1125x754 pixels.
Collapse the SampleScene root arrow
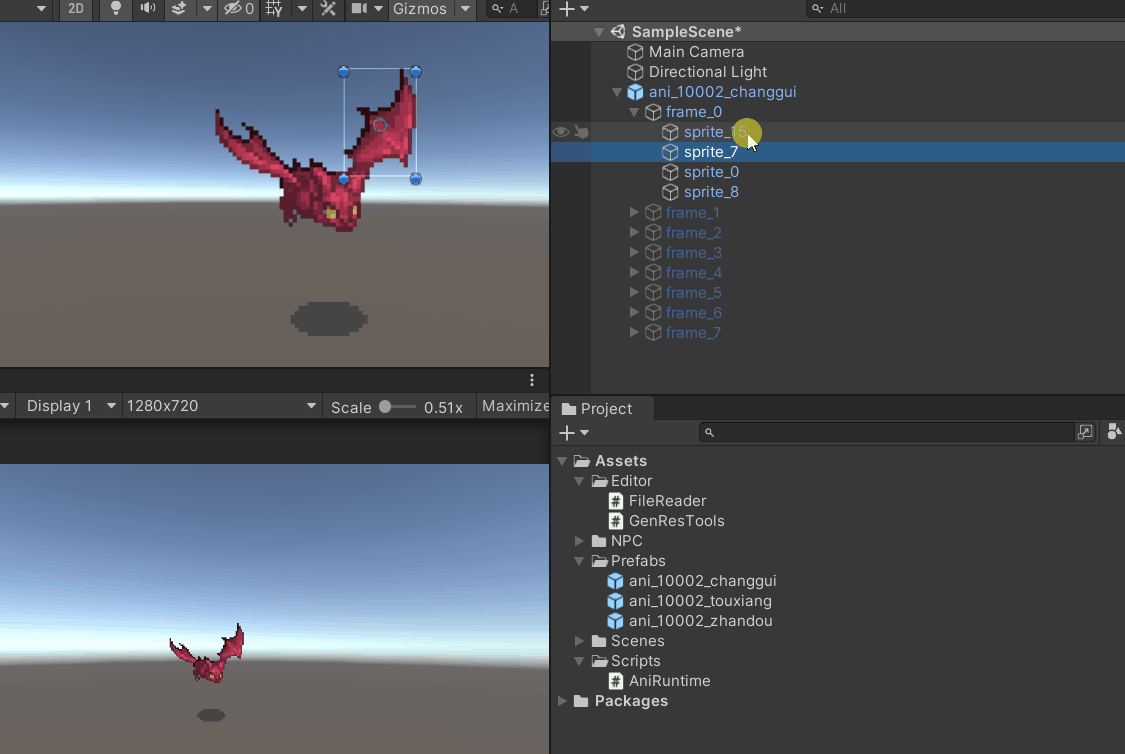[598, 32]
